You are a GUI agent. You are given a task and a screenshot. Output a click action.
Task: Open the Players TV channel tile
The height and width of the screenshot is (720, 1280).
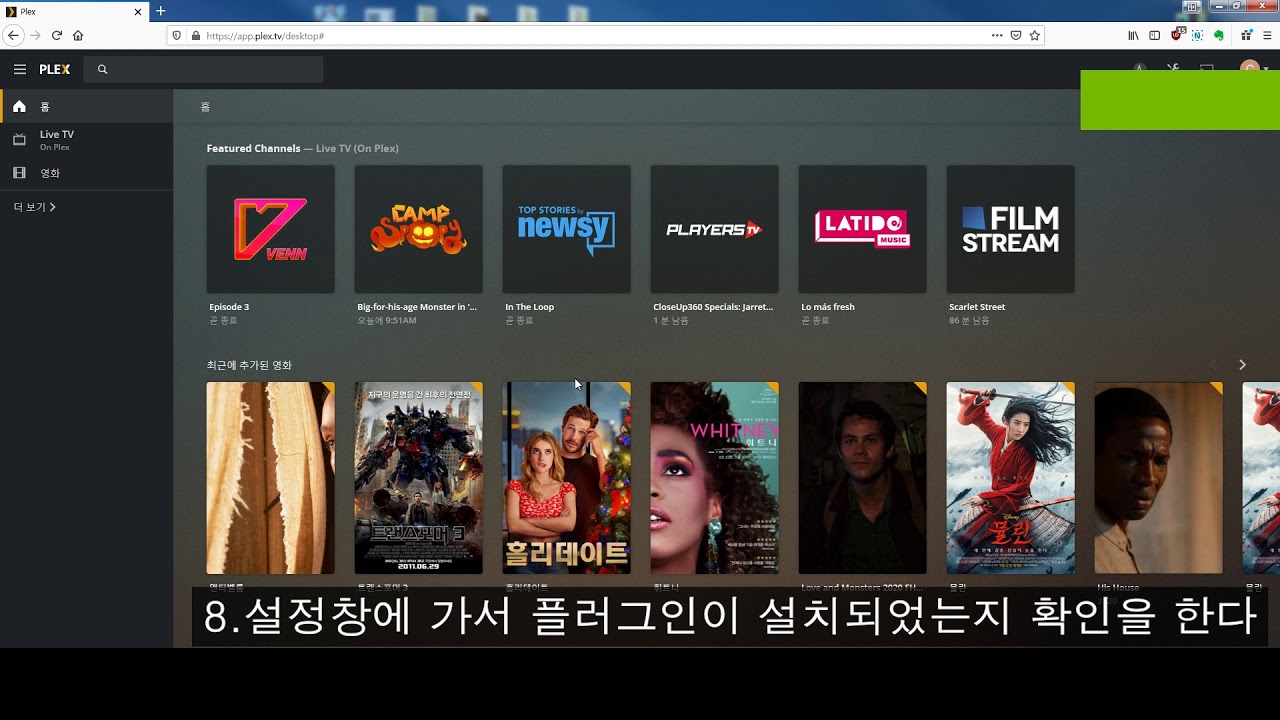715,229
